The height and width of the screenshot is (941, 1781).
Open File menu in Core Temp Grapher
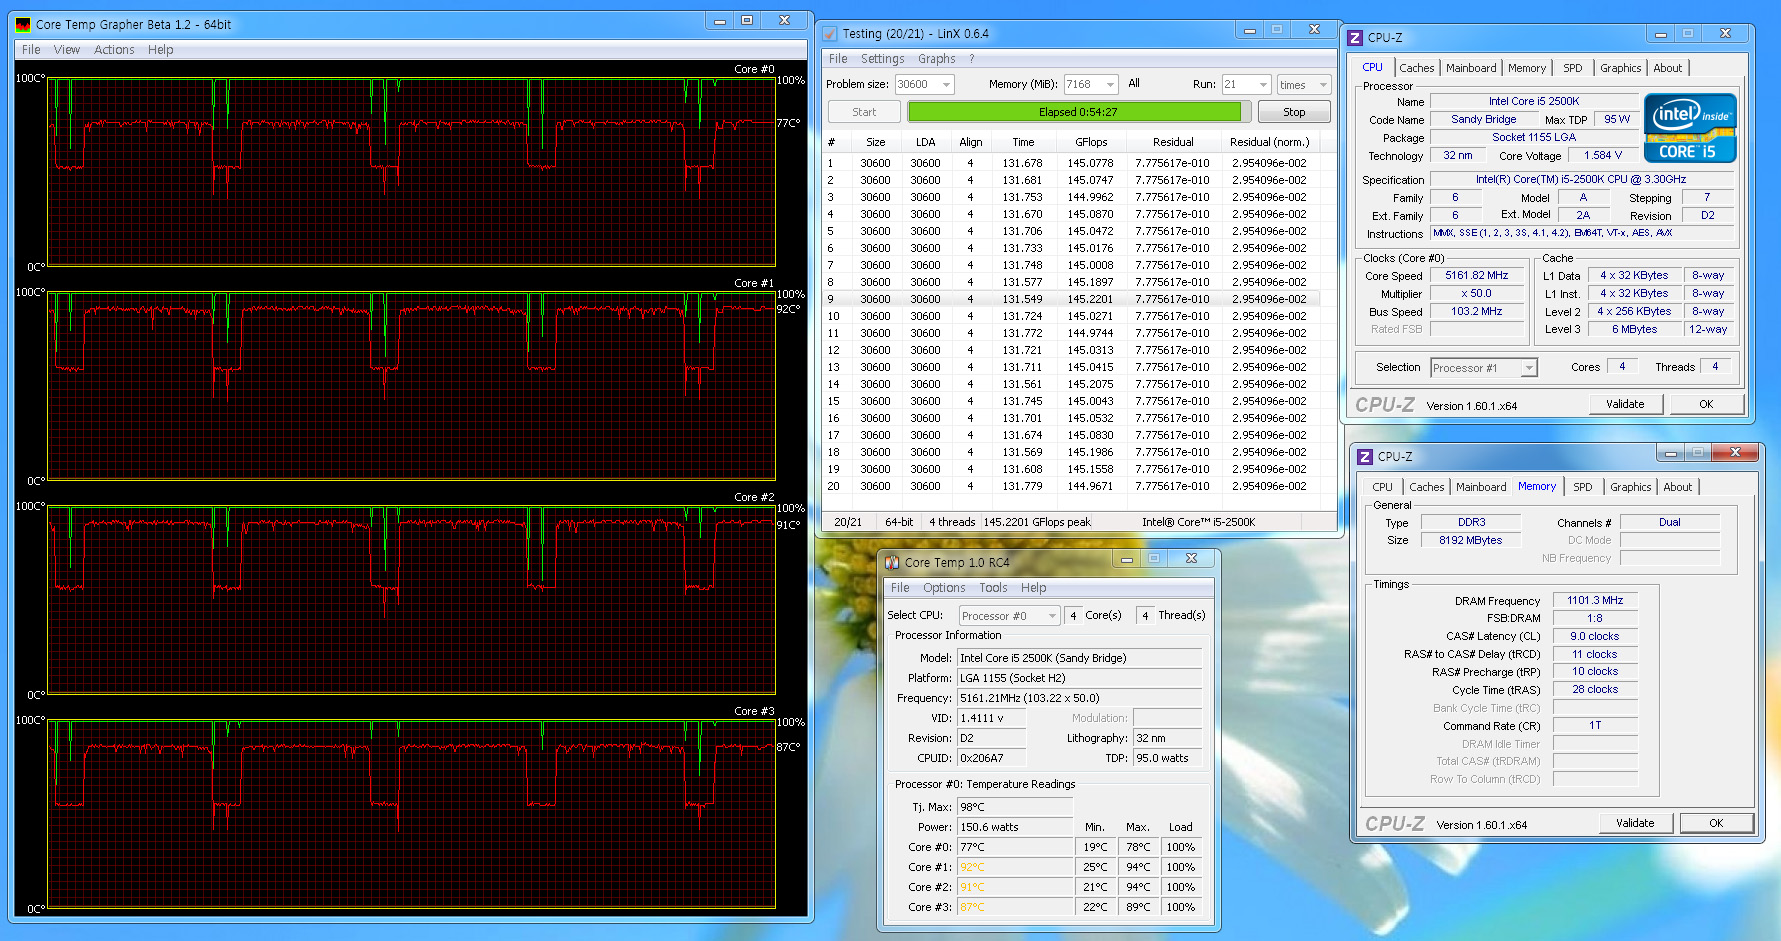coord(31,50)
